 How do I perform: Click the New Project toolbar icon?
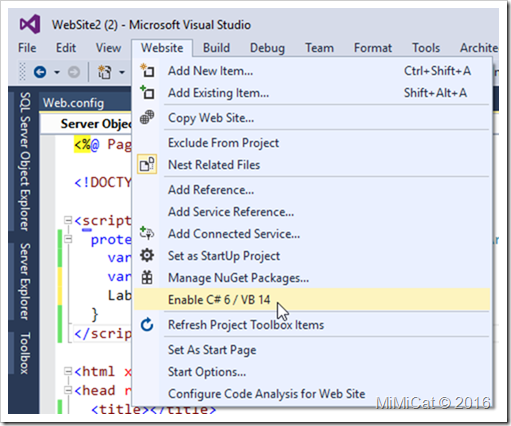[104, 72]
